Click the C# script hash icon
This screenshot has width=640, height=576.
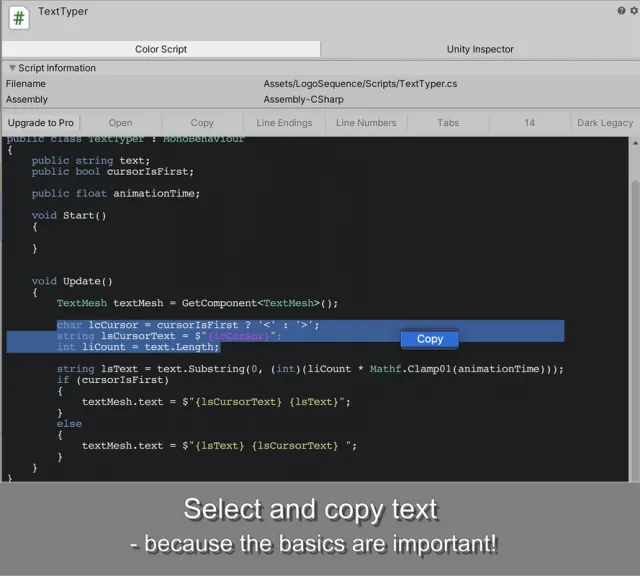[19, 18]
